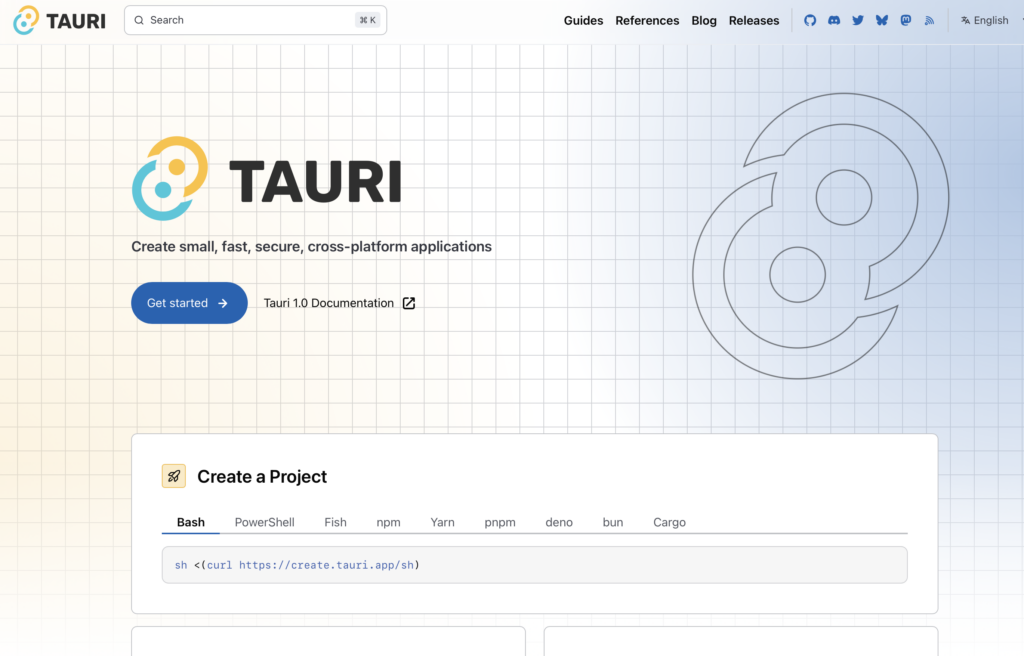This screenshot has height=656, width=1024.
Task: Open the Tauri 1.0 Documentation link
Action: 339,303
